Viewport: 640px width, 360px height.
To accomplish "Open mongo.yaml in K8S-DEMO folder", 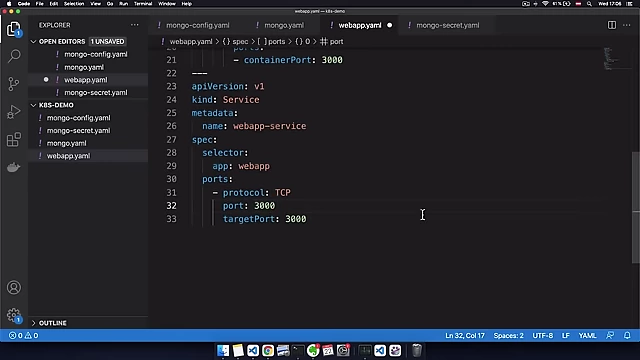I will (x=88, y=143).
